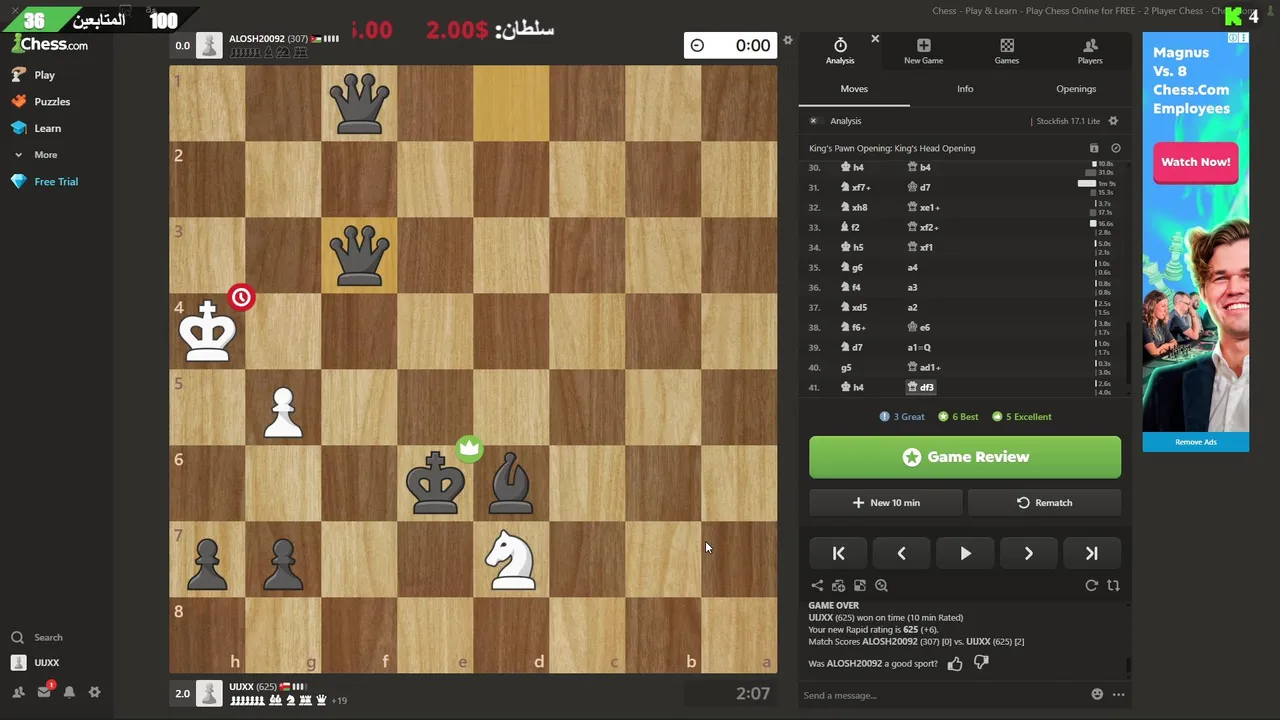This screenshot has height=720, width=1280.
Task: Open the New Game tab
Action: [923, 51]
